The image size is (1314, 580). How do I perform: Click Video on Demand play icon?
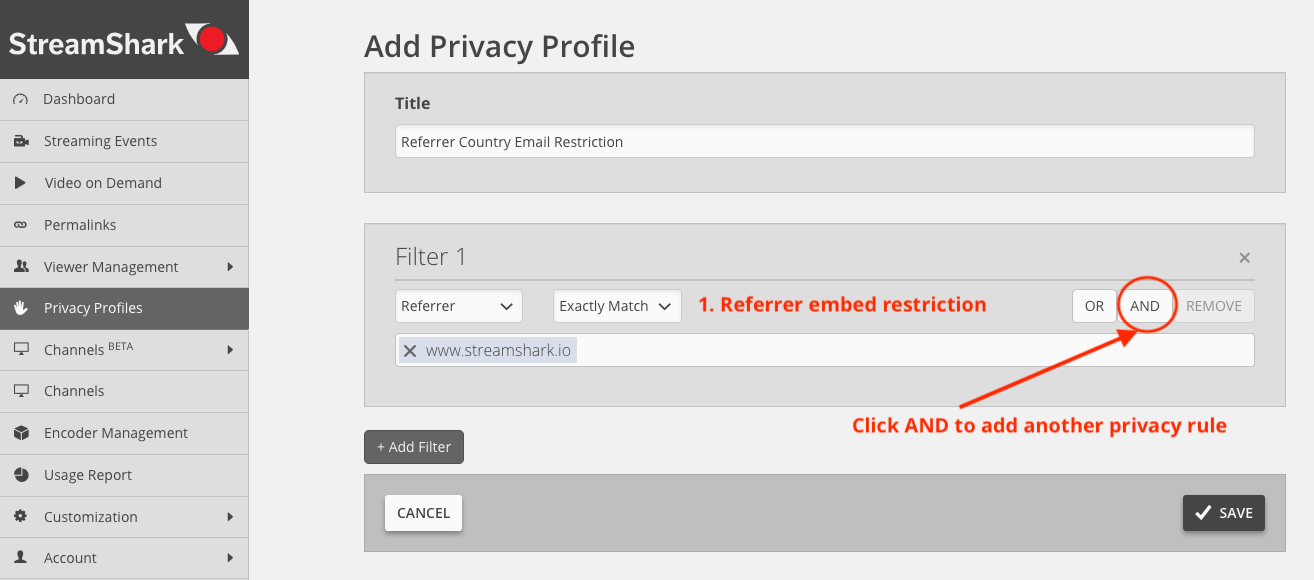[x=20, y=183]
